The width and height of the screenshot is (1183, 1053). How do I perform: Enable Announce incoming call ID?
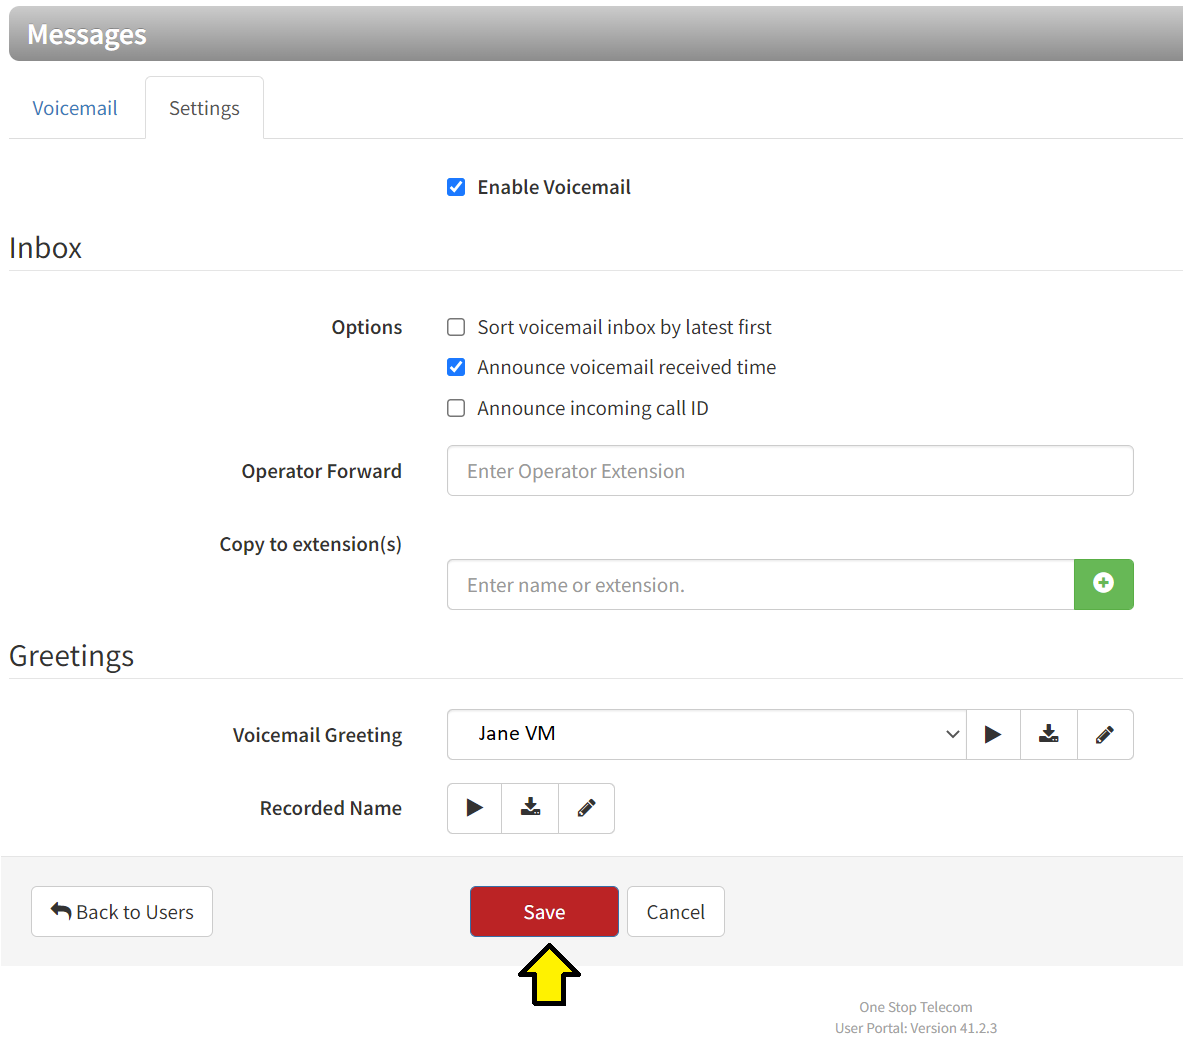pos(456,408)
